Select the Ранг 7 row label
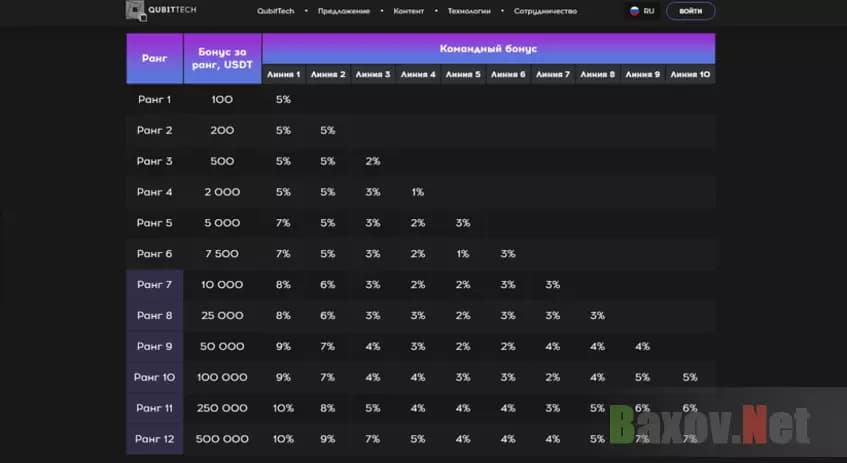 [154, 284]
